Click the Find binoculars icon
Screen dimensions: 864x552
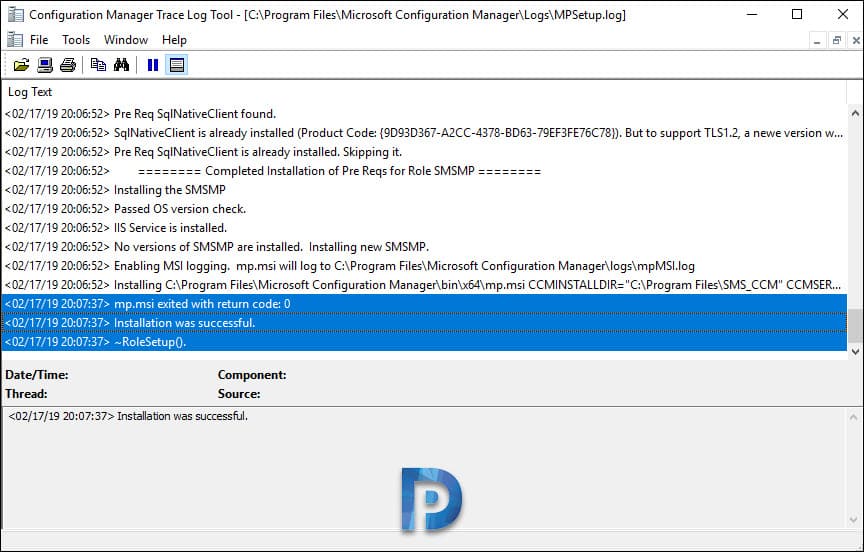pos(121,65)
